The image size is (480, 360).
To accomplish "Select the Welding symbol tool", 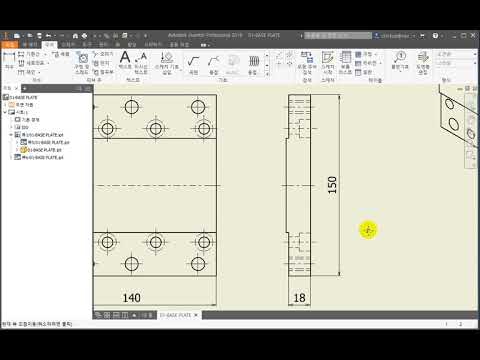I will [213, 65].
